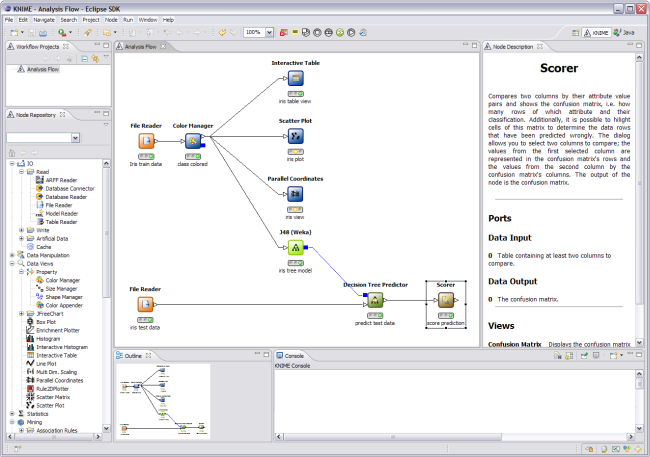Image resolution: width=650 pixels, height=457 pixels.
Task: Click the Scorer node icon in workflow
Action: tap(446, 300)
